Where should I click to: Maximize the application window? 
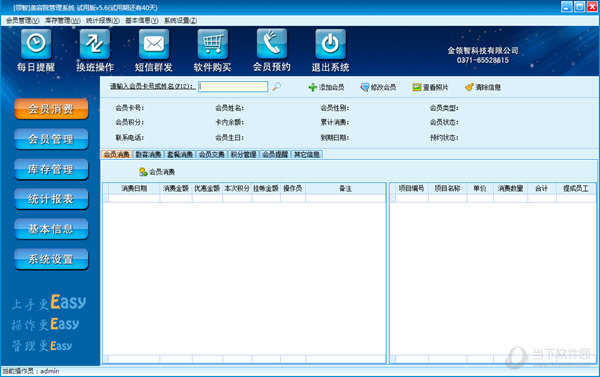(x=579, y=7)
